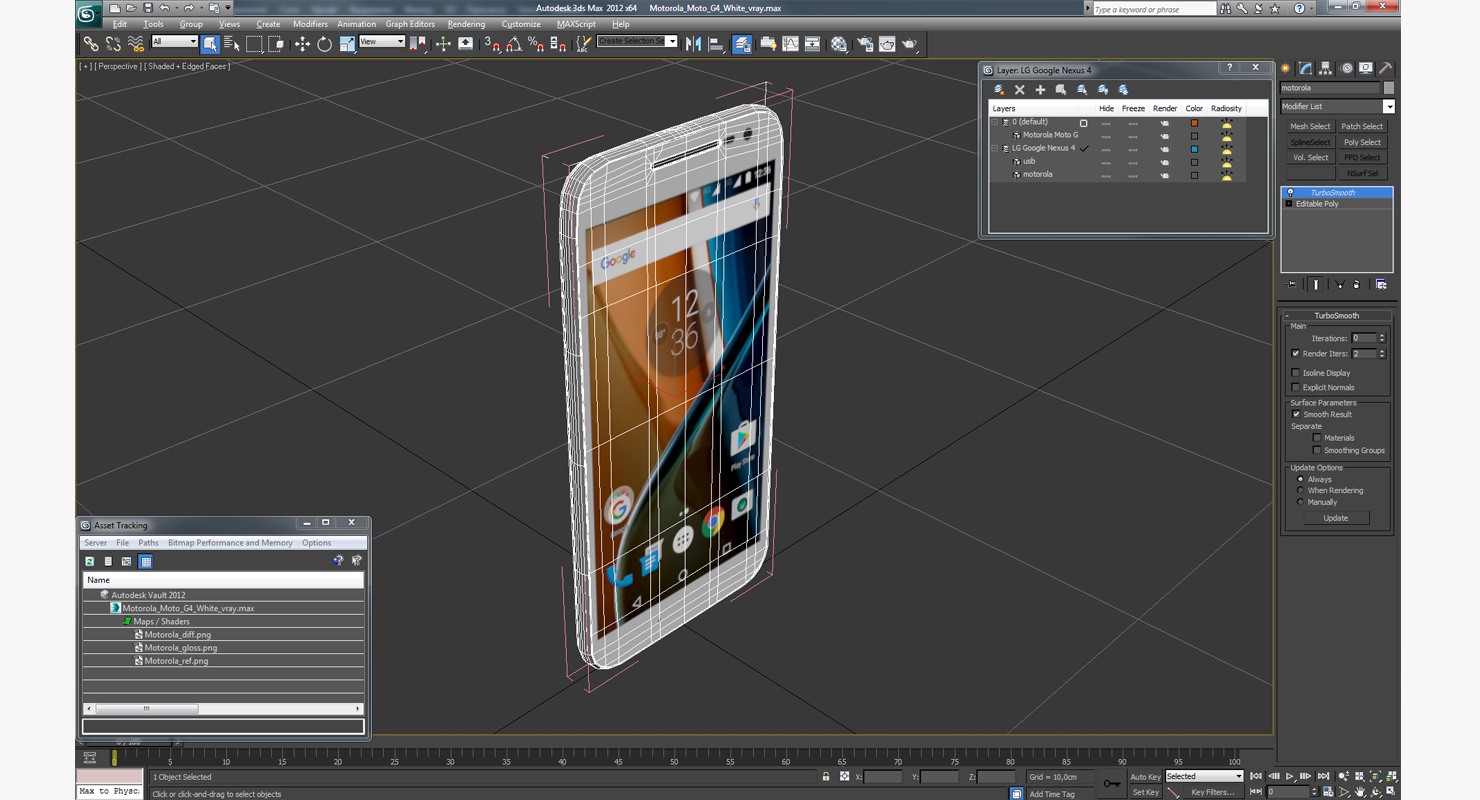Click the Set Key button
The image size is (1480, 800).
(x=1145, y=792)
